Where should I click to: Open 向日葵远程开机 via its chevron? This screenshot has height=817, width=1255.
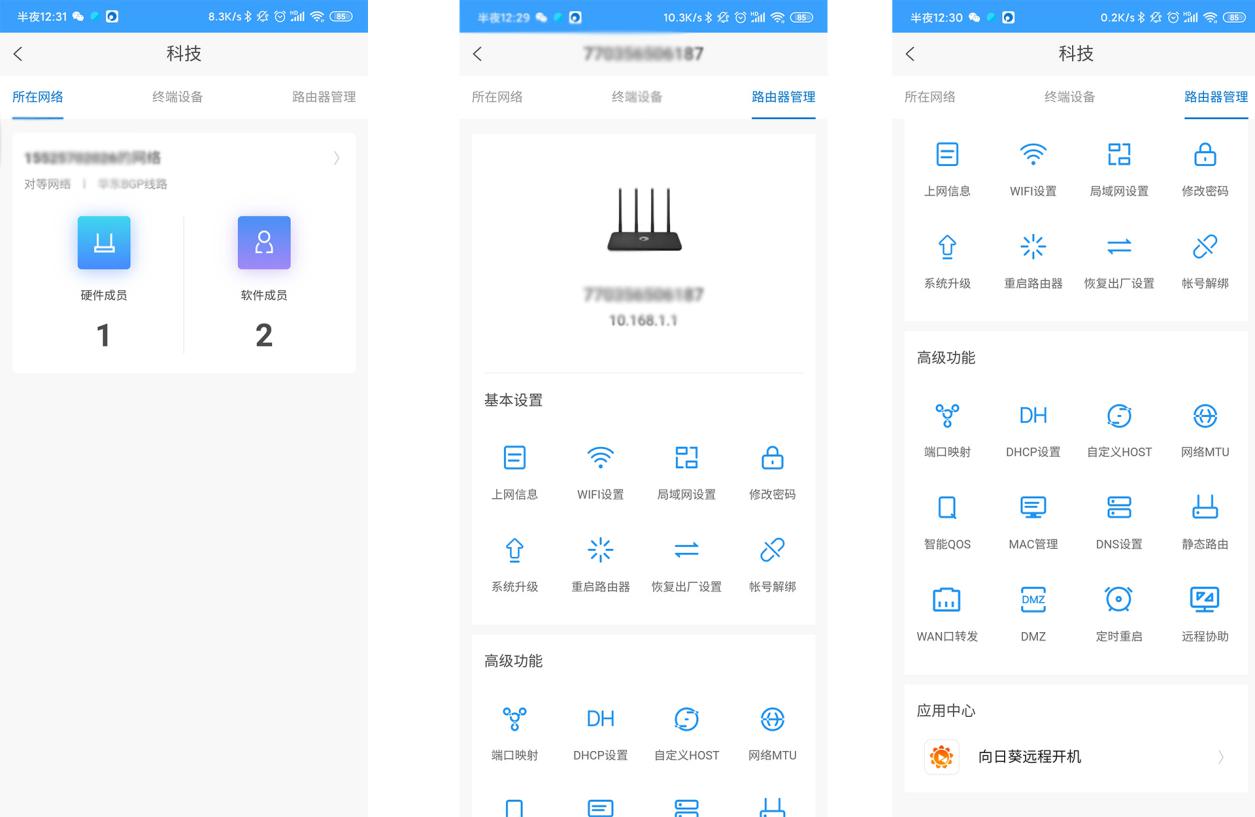coord(1218,757)
